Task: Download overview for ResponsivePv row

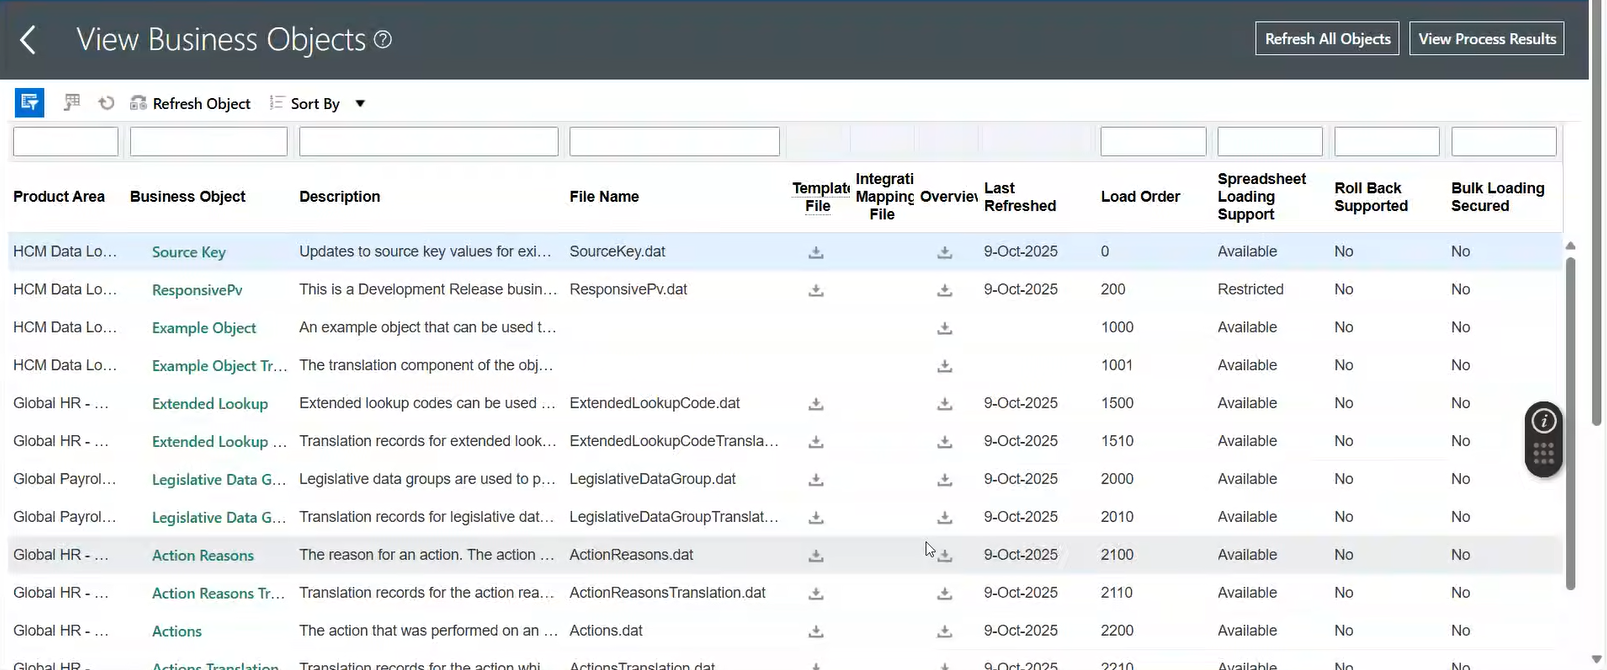Action: (944, 290)
